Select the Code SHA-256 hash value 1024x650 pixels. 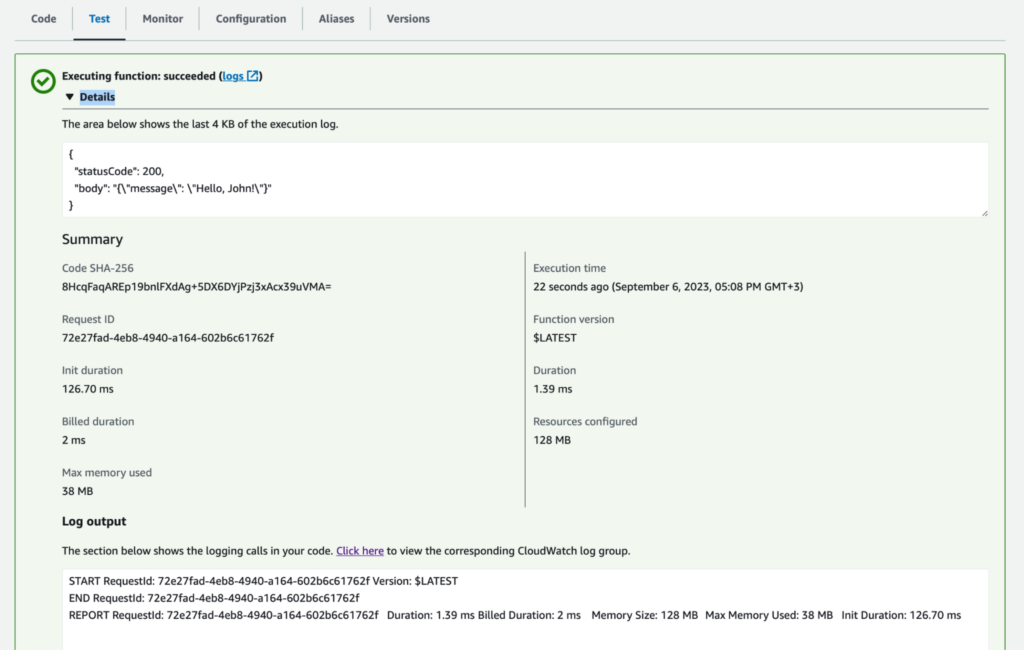pyautogui.click(x=197, y=287)
